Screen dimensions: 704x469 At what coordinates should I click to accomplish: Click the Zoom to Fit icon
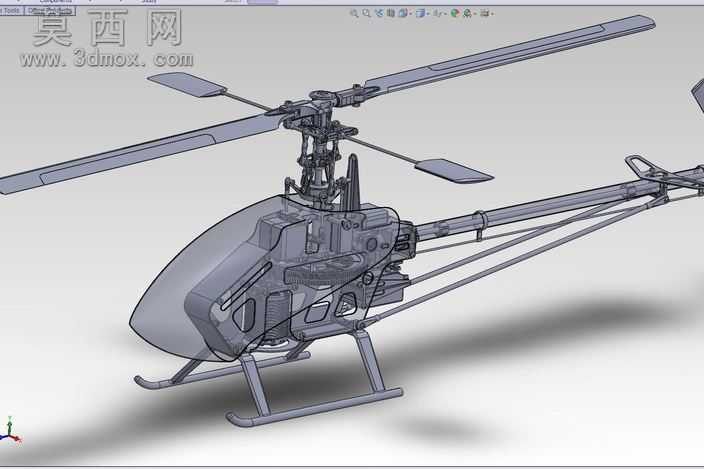click(x=354, y=13)
